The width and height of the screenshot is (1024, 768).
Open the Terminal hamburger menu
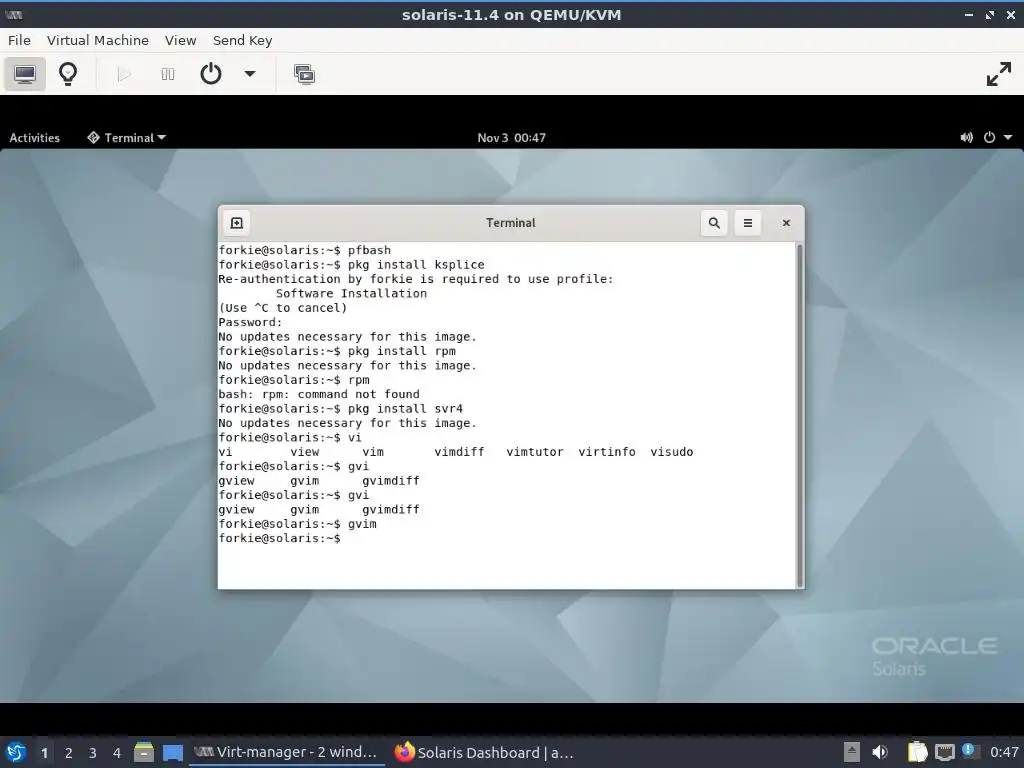[748, 223]
